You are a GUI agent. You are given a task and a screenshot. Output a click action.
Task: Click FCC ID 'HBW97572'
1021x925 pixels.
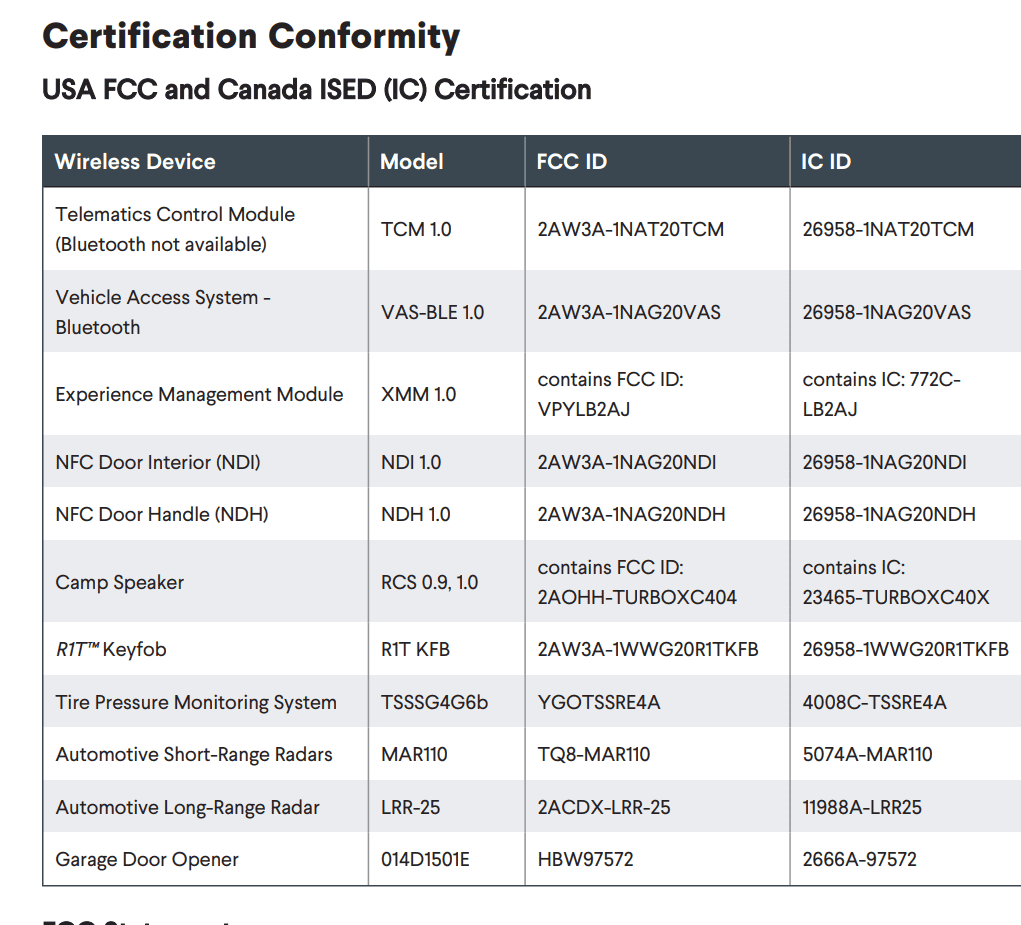coord(585,859)
